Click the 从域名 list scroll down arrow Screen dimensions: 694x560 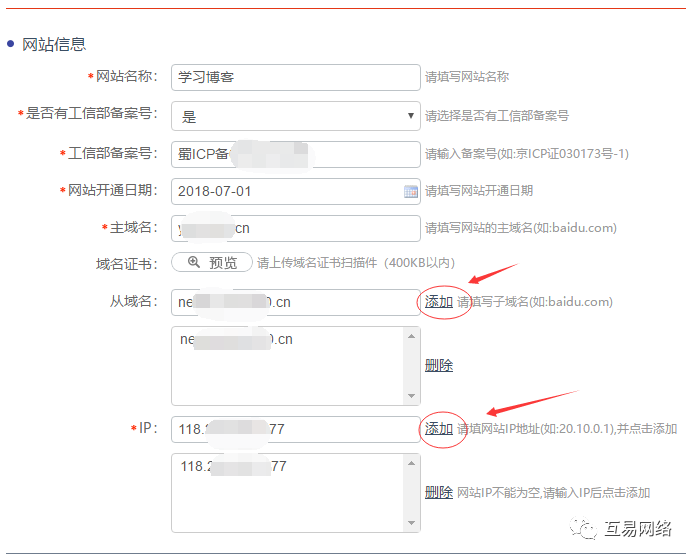tap(412, 396)
